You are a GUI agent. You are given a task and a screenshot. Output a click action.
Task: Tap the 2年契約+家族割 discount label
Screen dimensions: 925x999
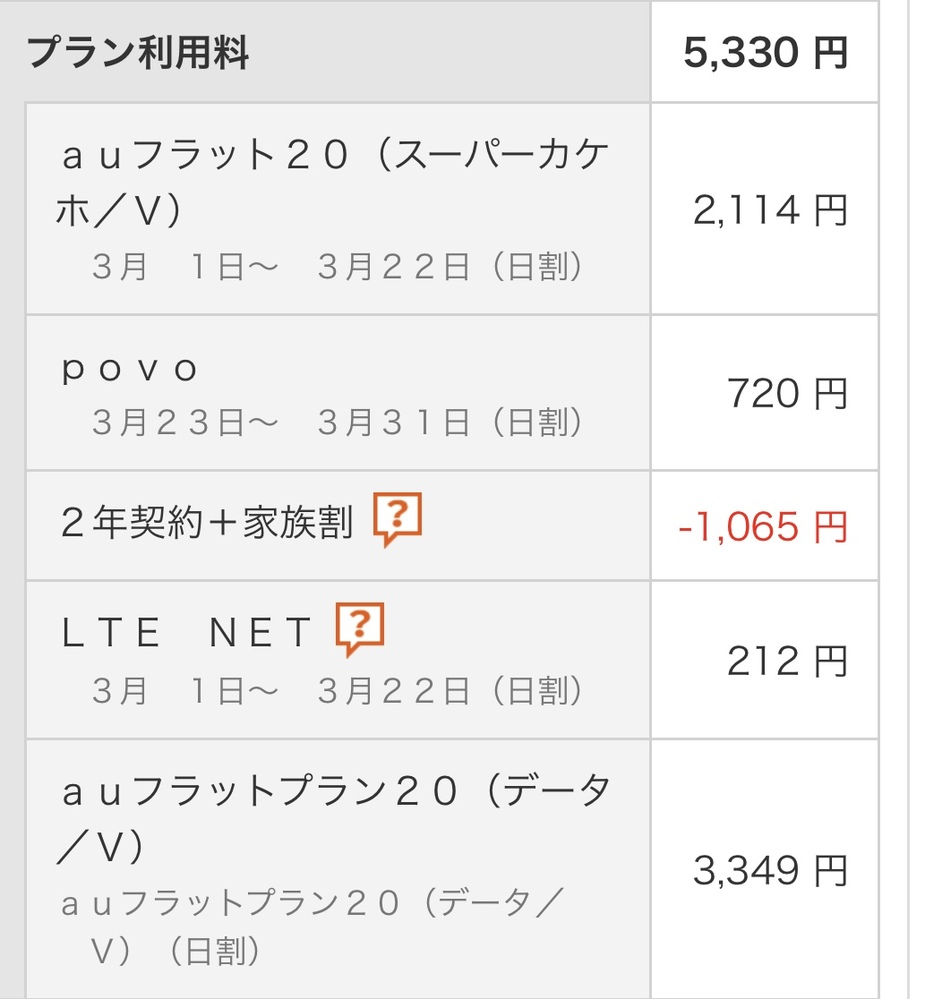(206, 522)
